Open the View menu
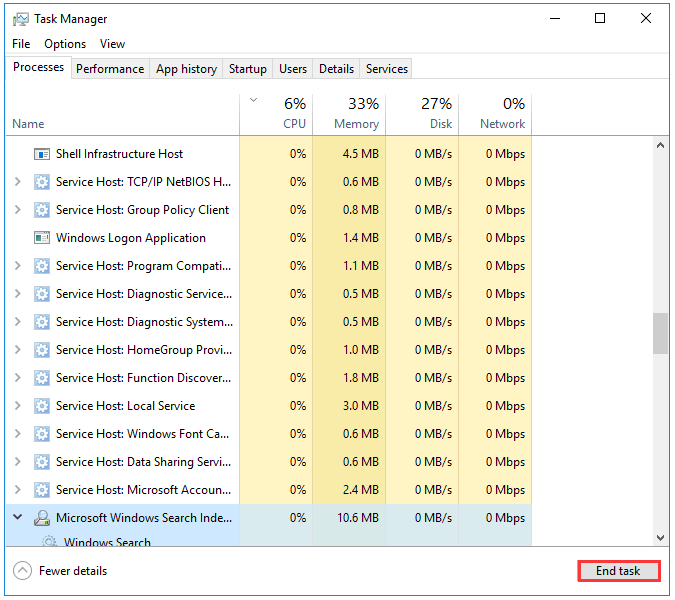Screen dimensions: 675x600 tap(112, 44)
